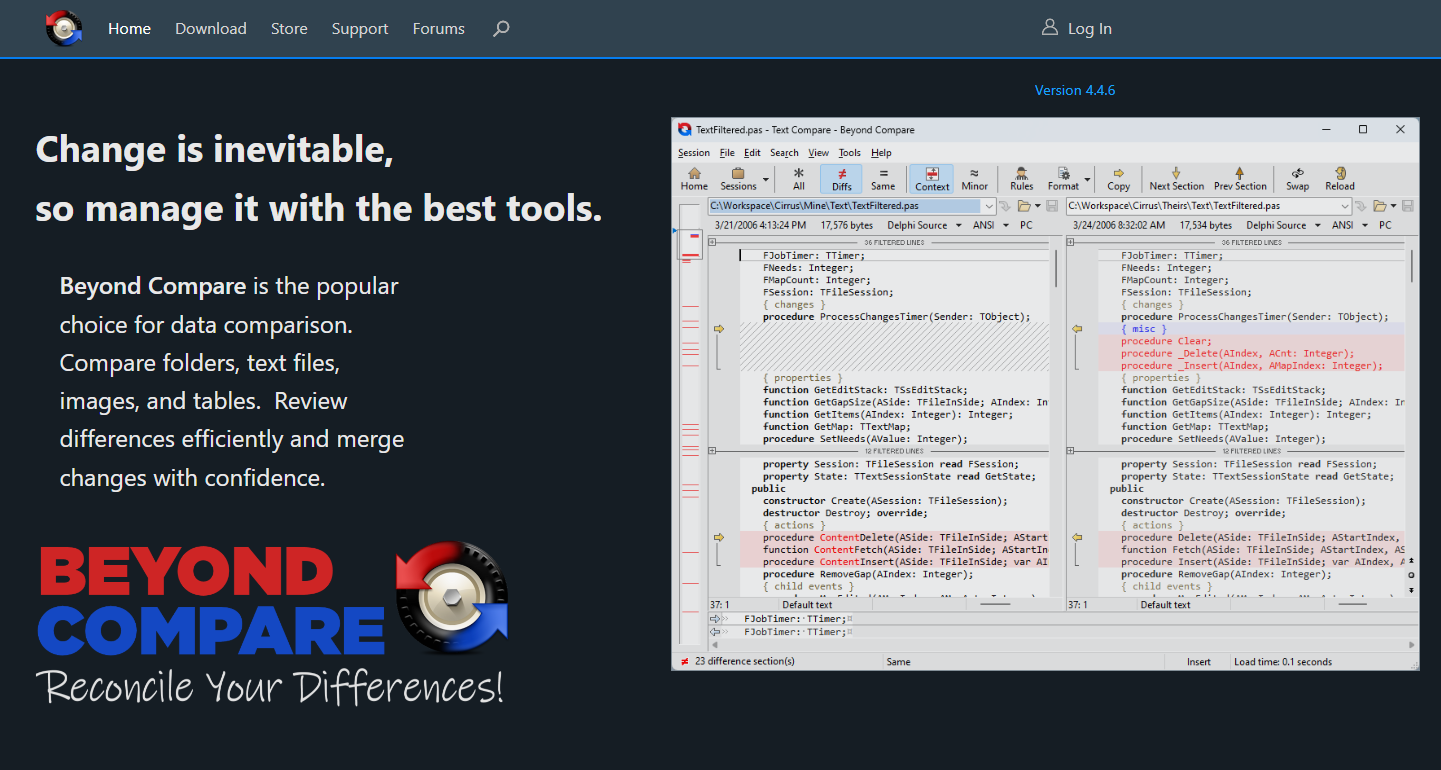
Task: Open left pane Delphi Source format dropdown
Action: coord(959,226)
